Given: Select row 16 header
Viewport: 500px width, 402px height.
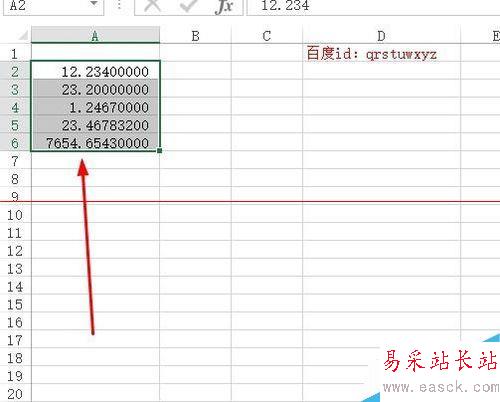Looking at the screenshot, I should click(x=15, y=322).
